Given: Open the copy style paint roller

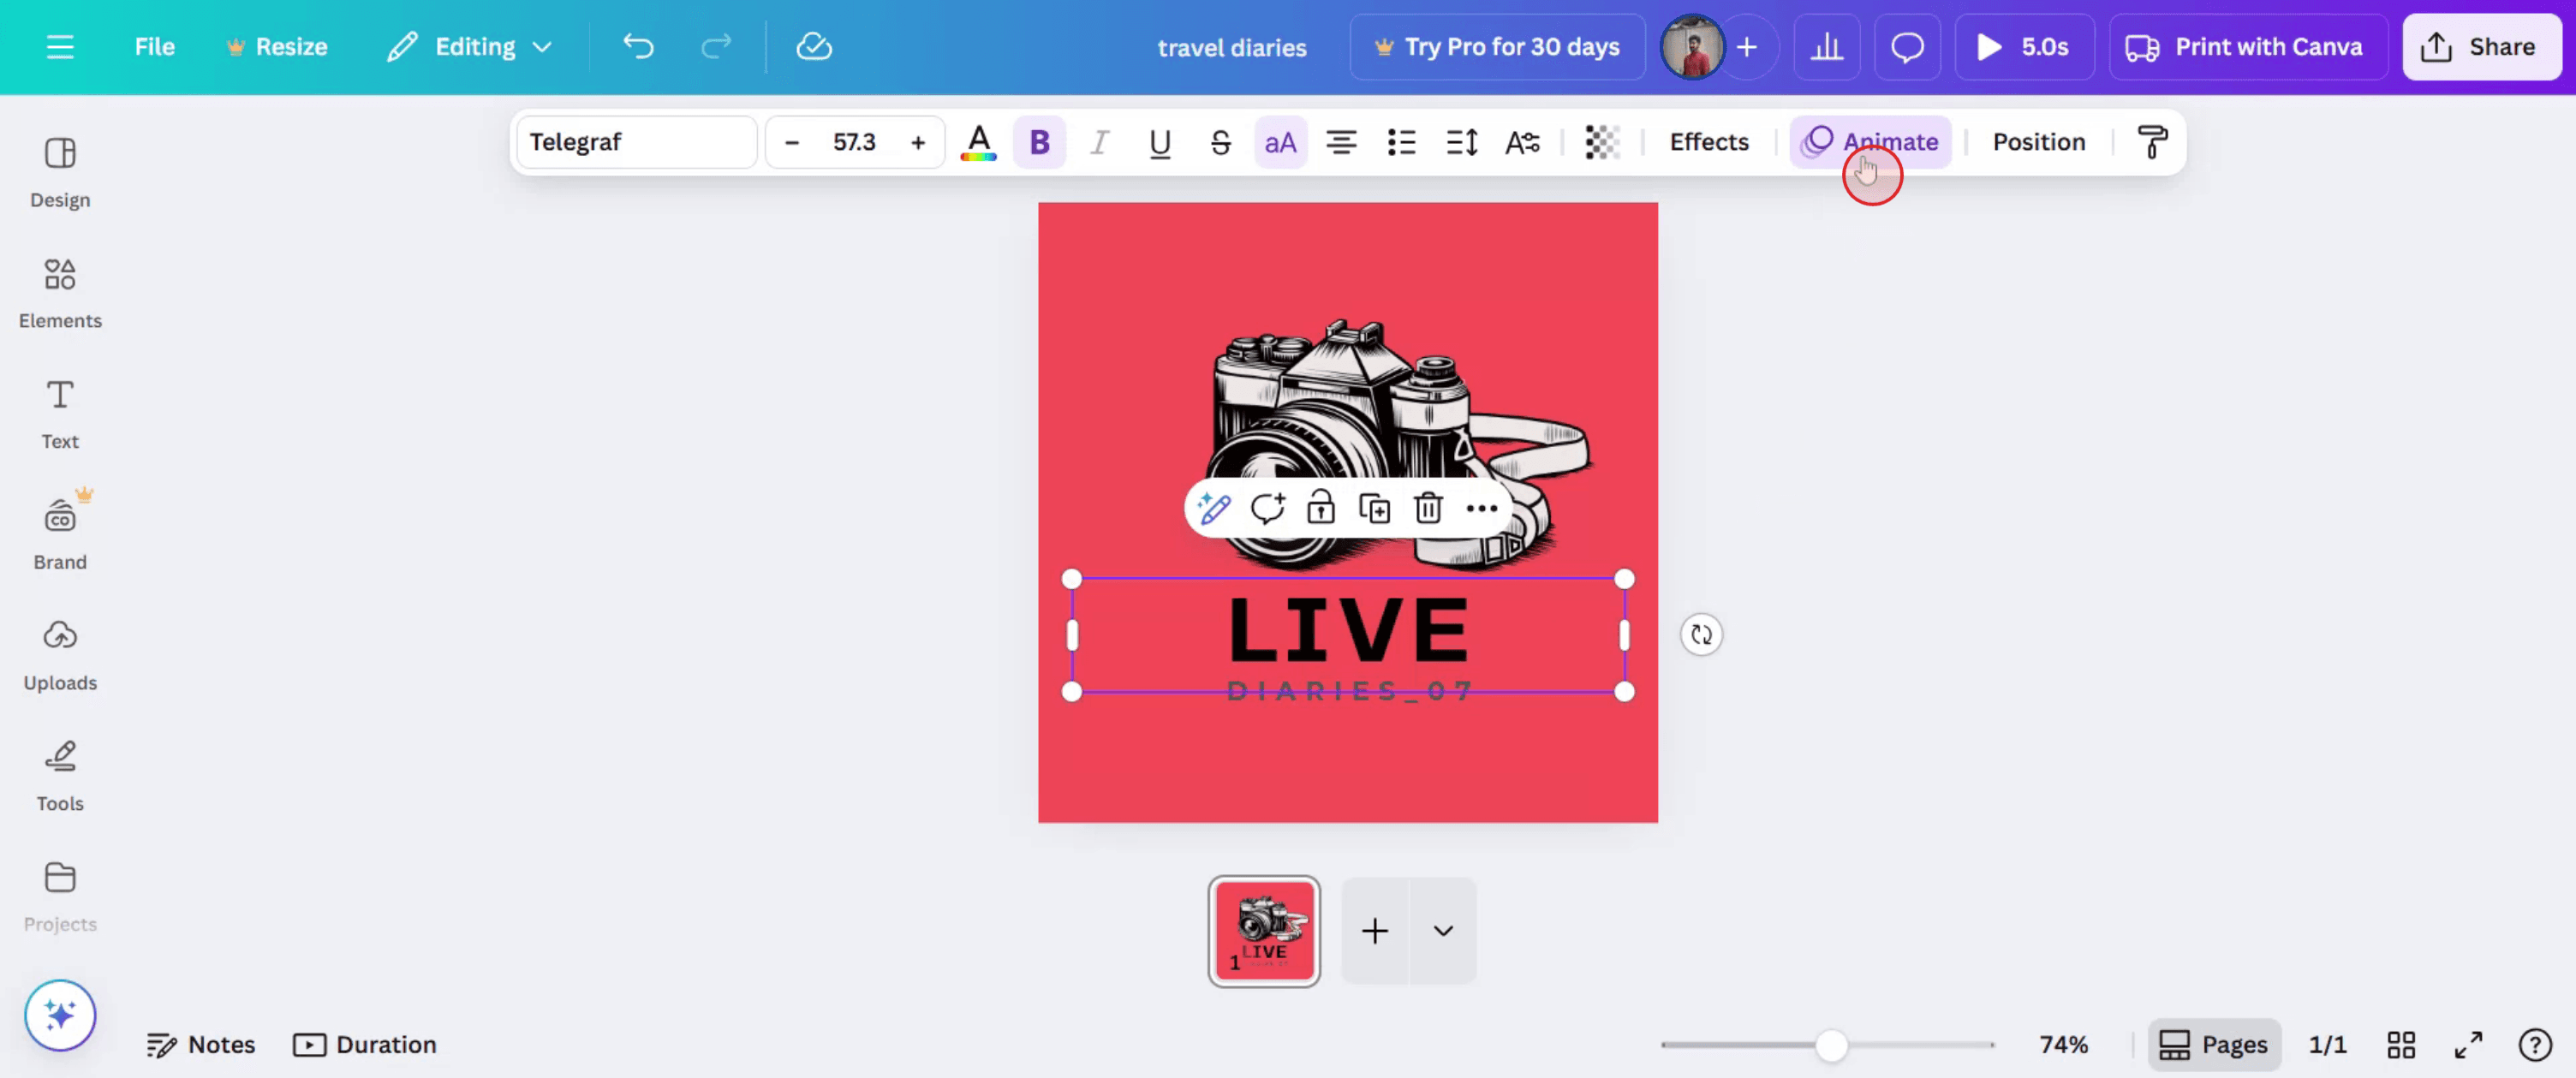Looking at the screenshot, I should point(2151,142).
